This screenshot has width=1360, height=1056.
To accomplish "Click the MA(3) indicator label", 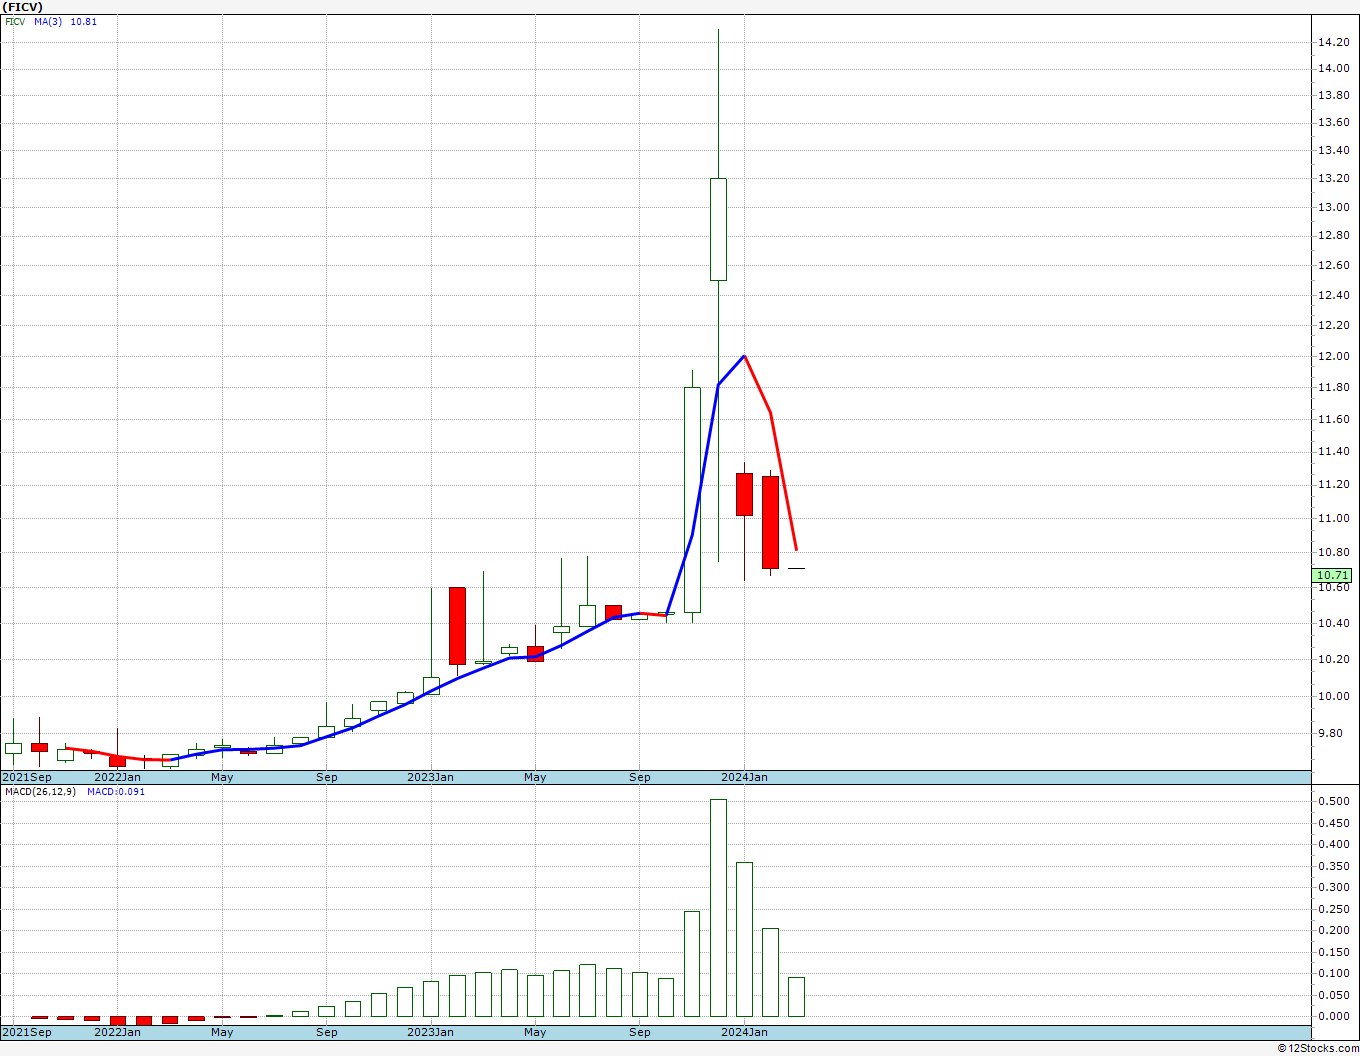I will coord(48,22).
